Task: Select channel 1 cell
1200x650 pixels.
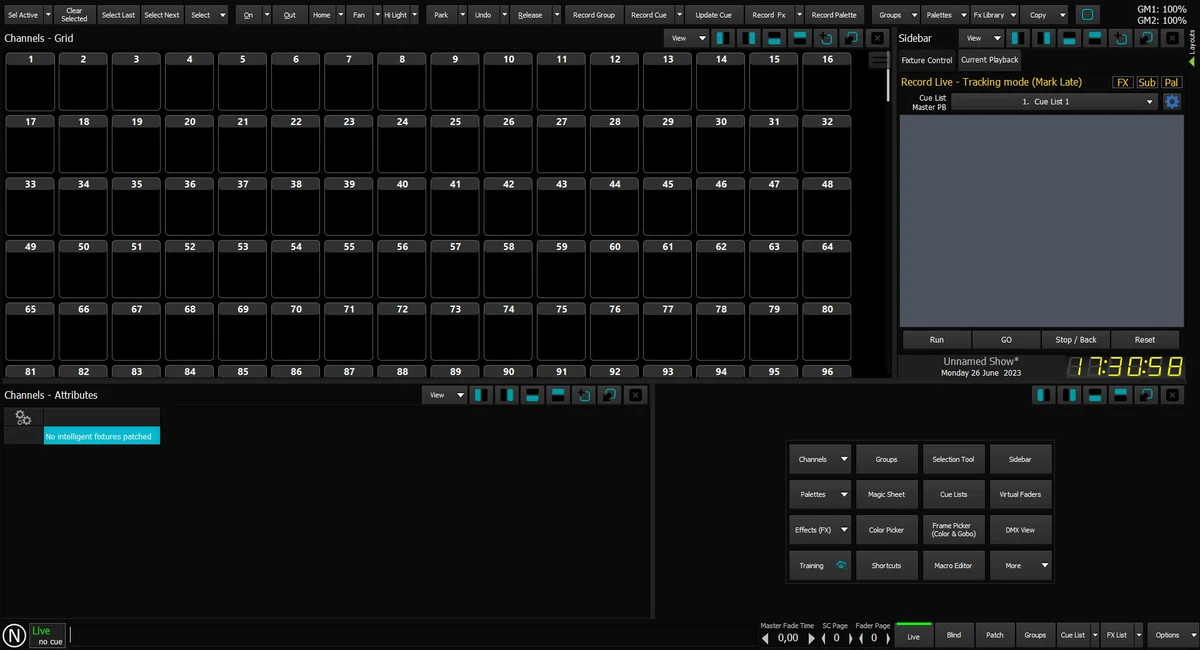Action: pyautogui.click(x=31, y=81)
